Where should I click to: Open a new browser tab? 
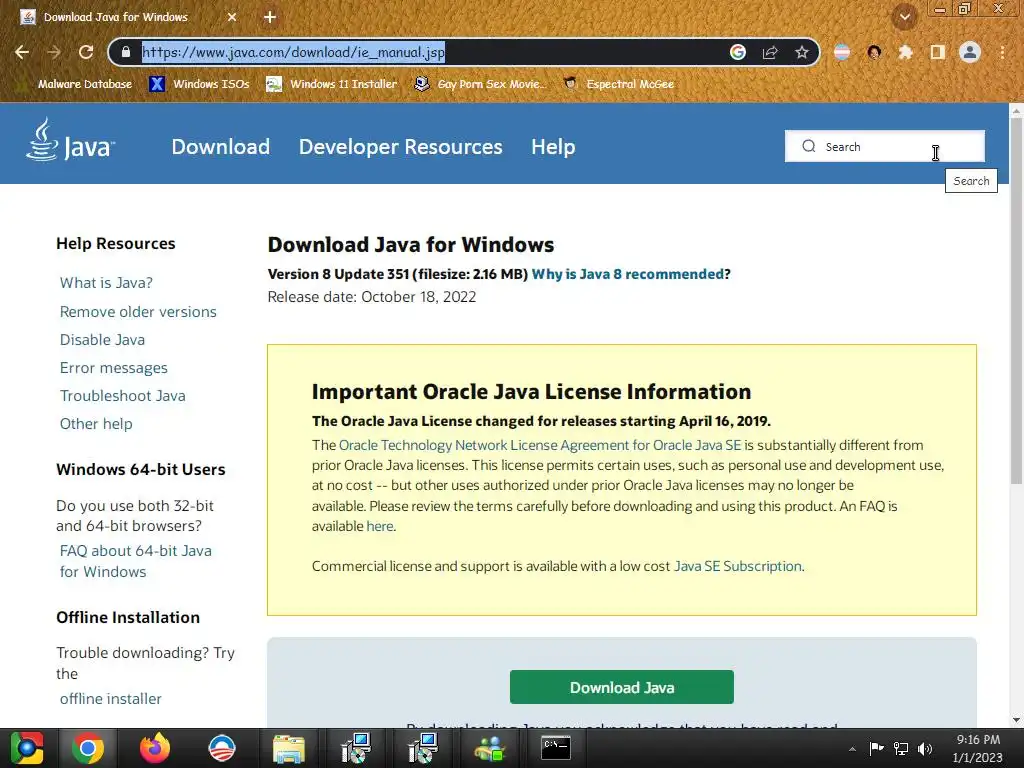click(270, 17)
